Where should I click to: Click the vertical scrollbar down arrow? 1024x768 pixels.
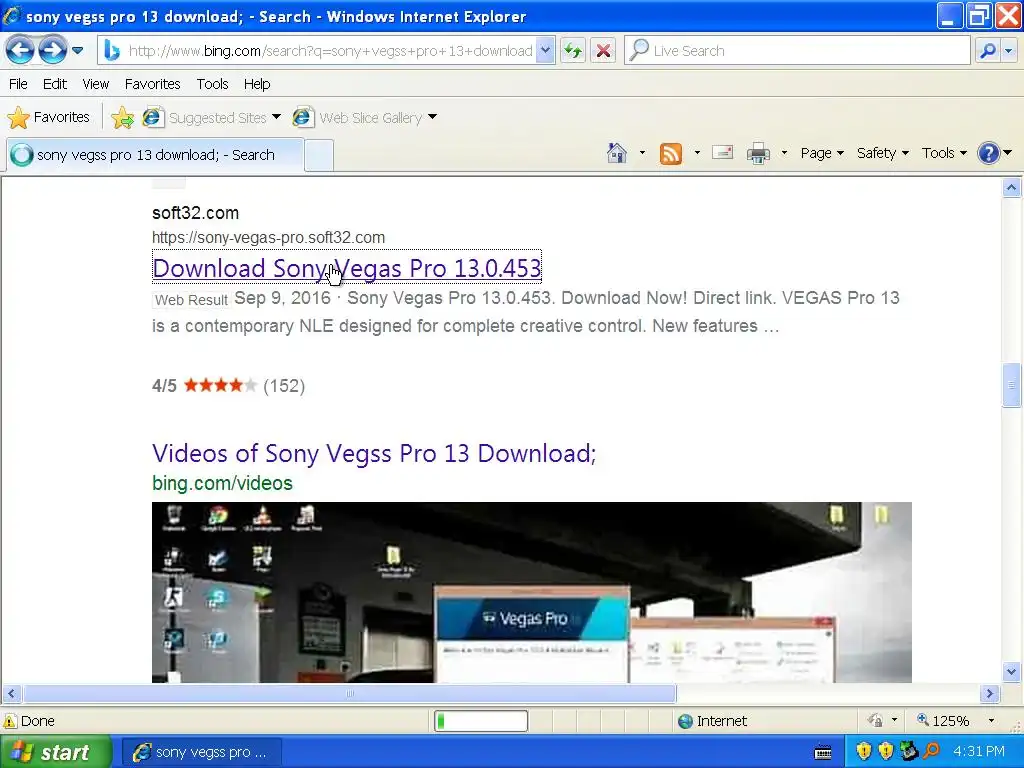click(1012, 671)
